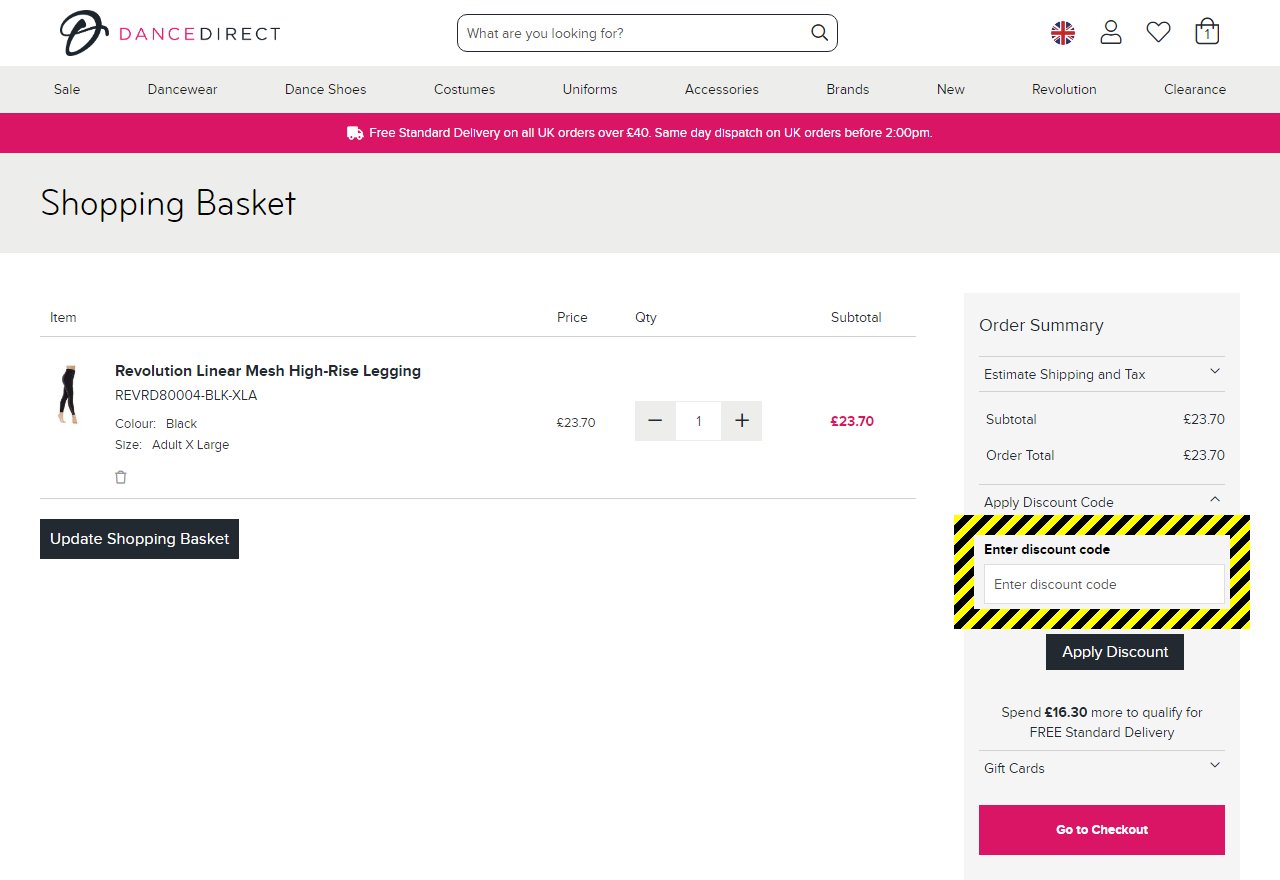Click the free delivery promo banner
This screenshot has height=880, width=1280.
[x=640, y=133]
